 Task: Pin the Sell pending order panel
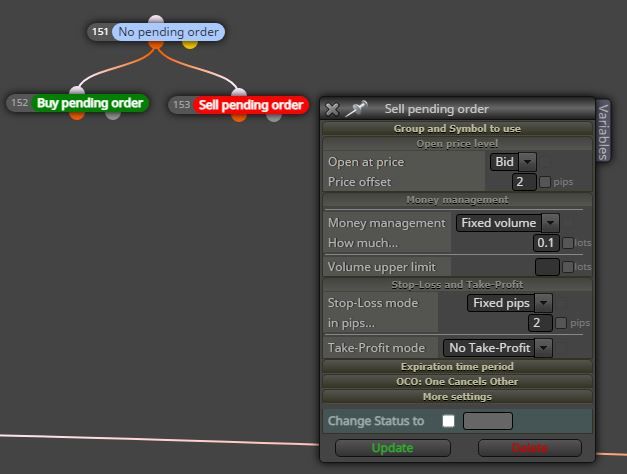click(356, 109)
